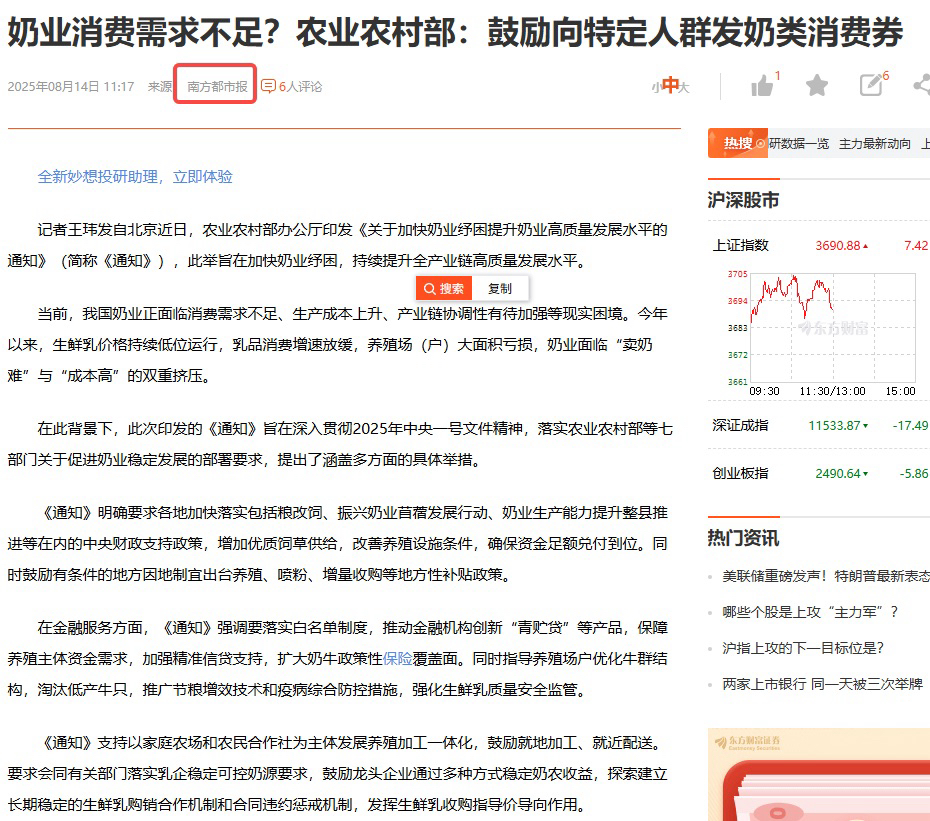Screen dimensions: 930x821
Task: Open hot search 主力最新动向
Action: [x=874, y=144]
